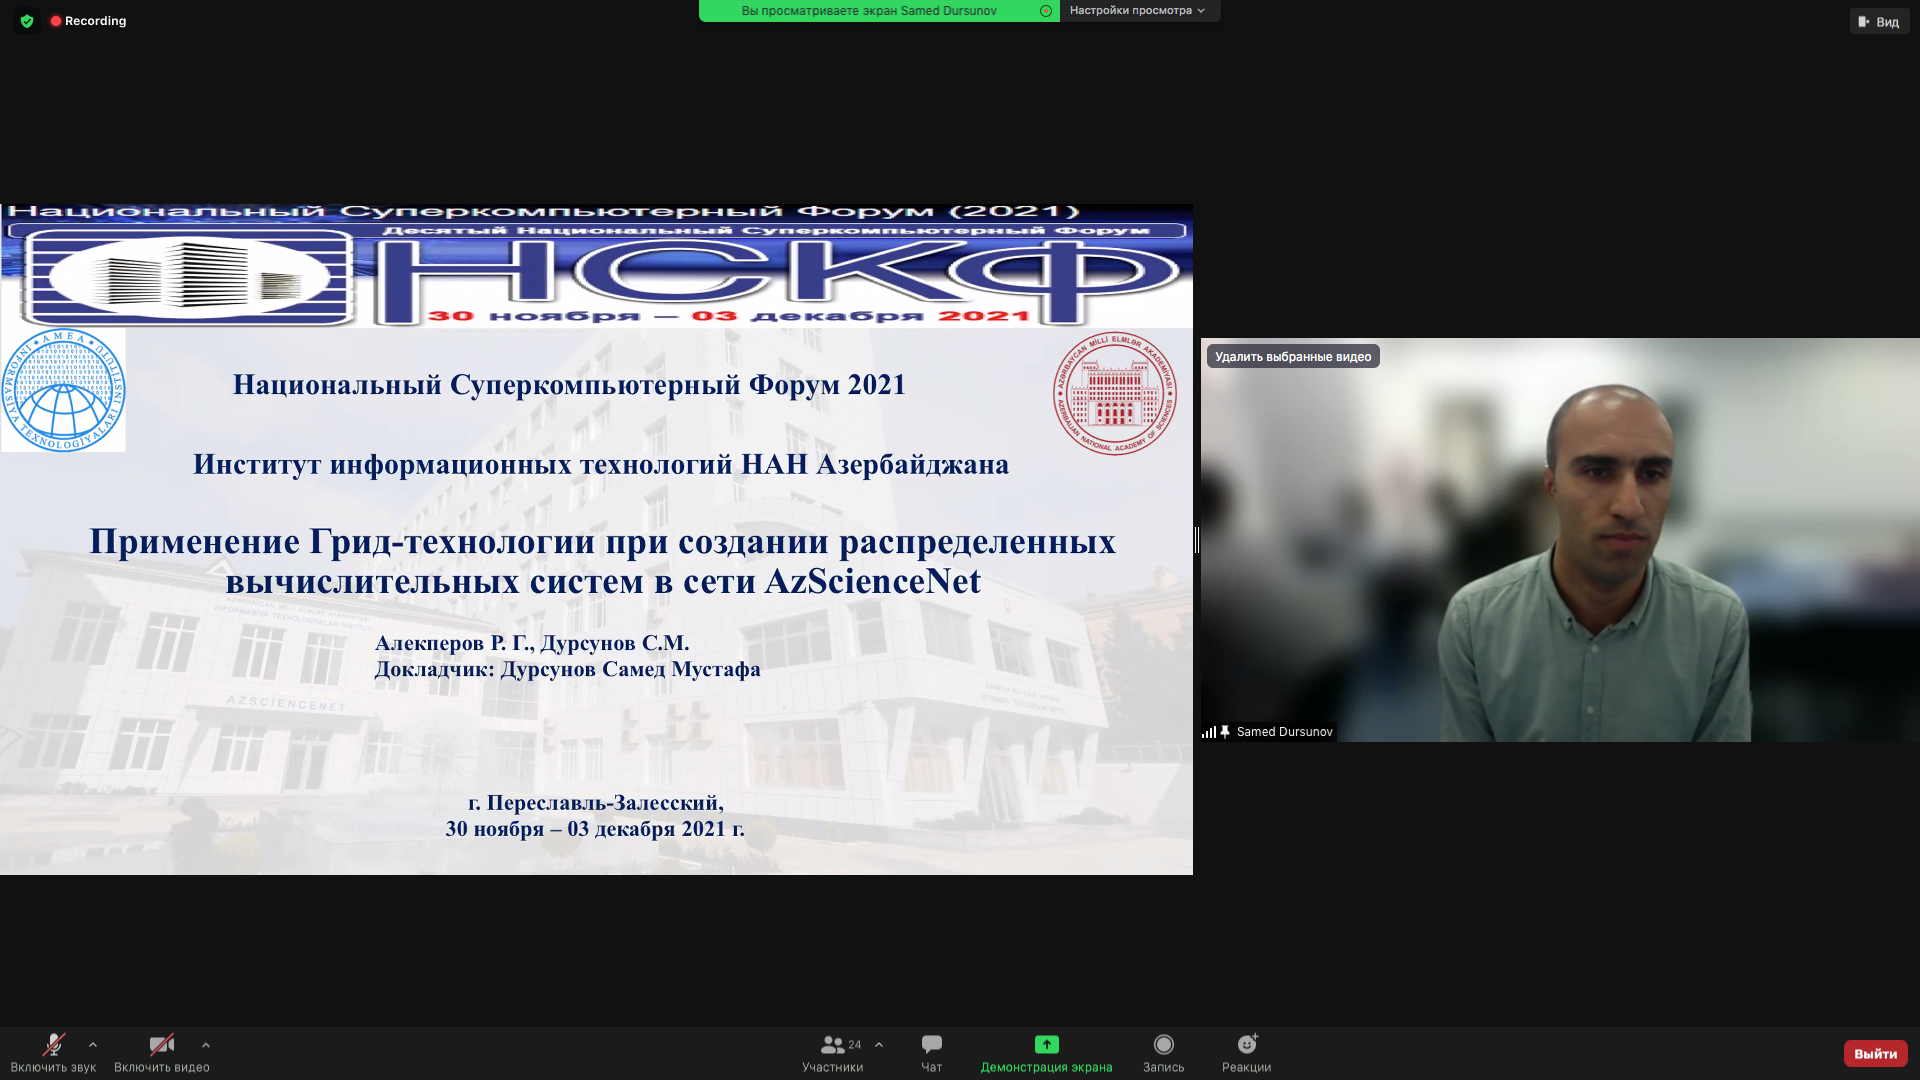Click the signal strength bars icon
Viewport: 1920px width, 1080px height.
1209,732
